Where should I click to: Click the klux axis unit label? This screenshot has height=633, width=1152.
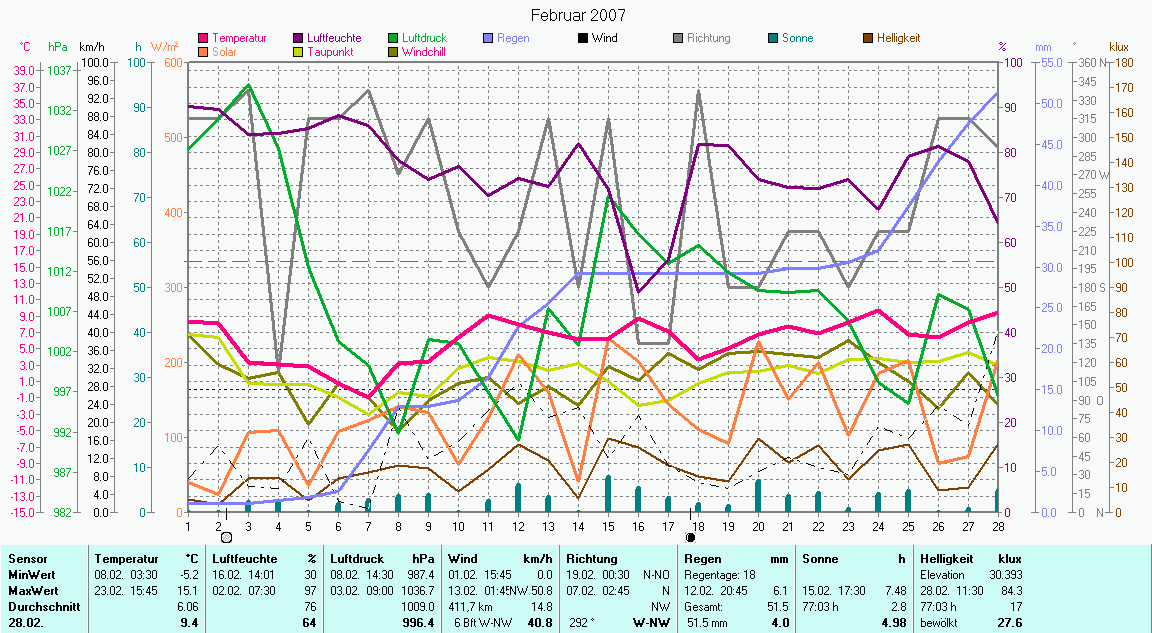1119,47
